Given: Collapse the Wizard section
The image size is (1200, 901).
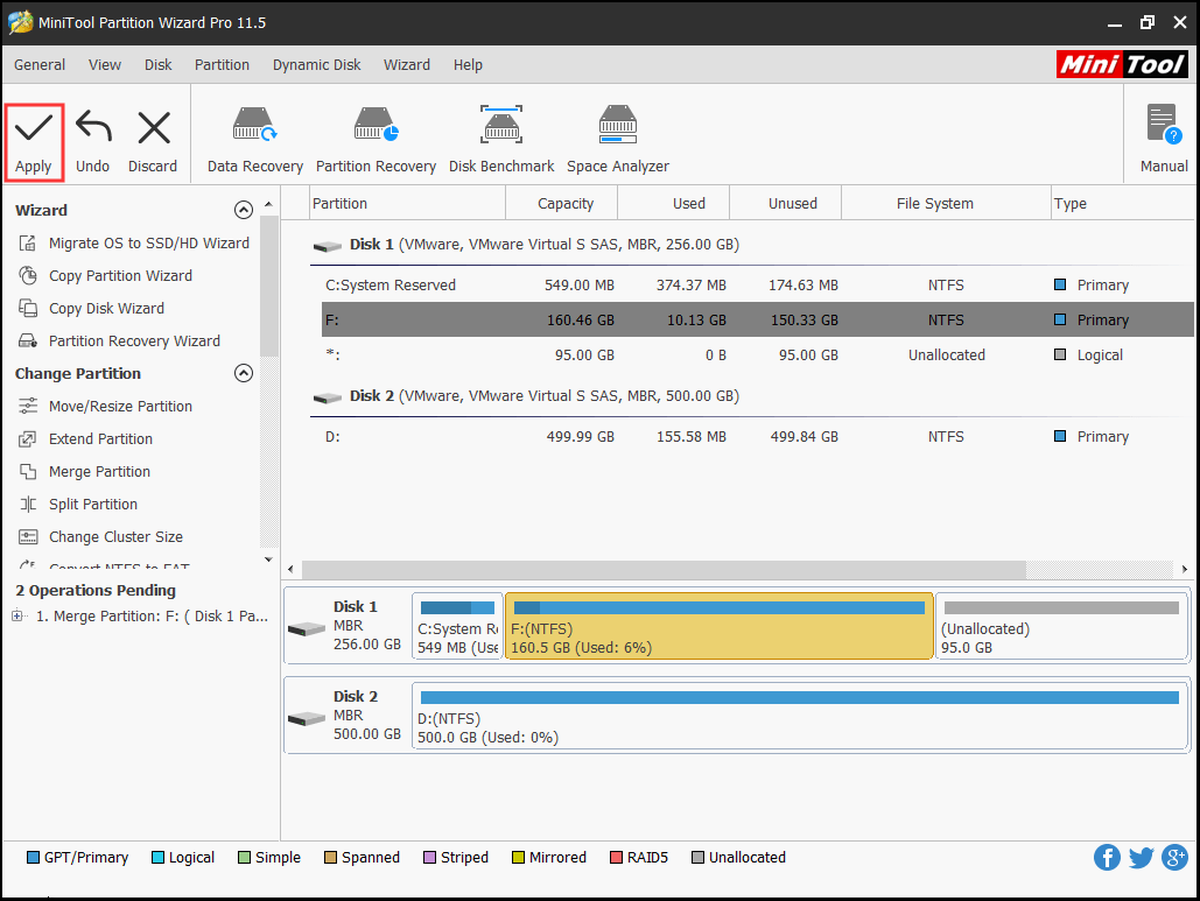Looking at the screenshot, I should [243, 210].
